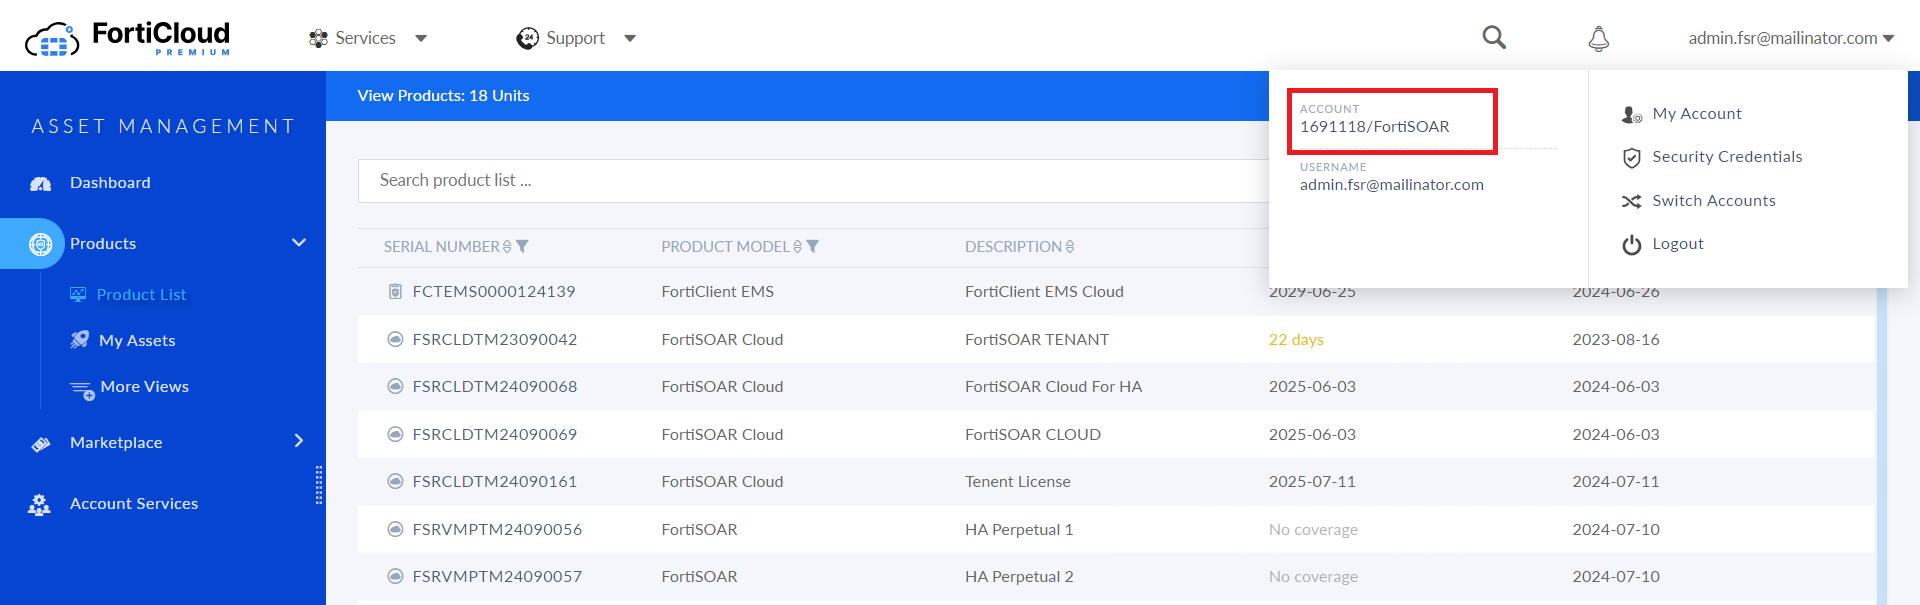Click the Products globe icon
This screenshot has height=605, width=1920.
pyautogui.click(x=41, y=244)
